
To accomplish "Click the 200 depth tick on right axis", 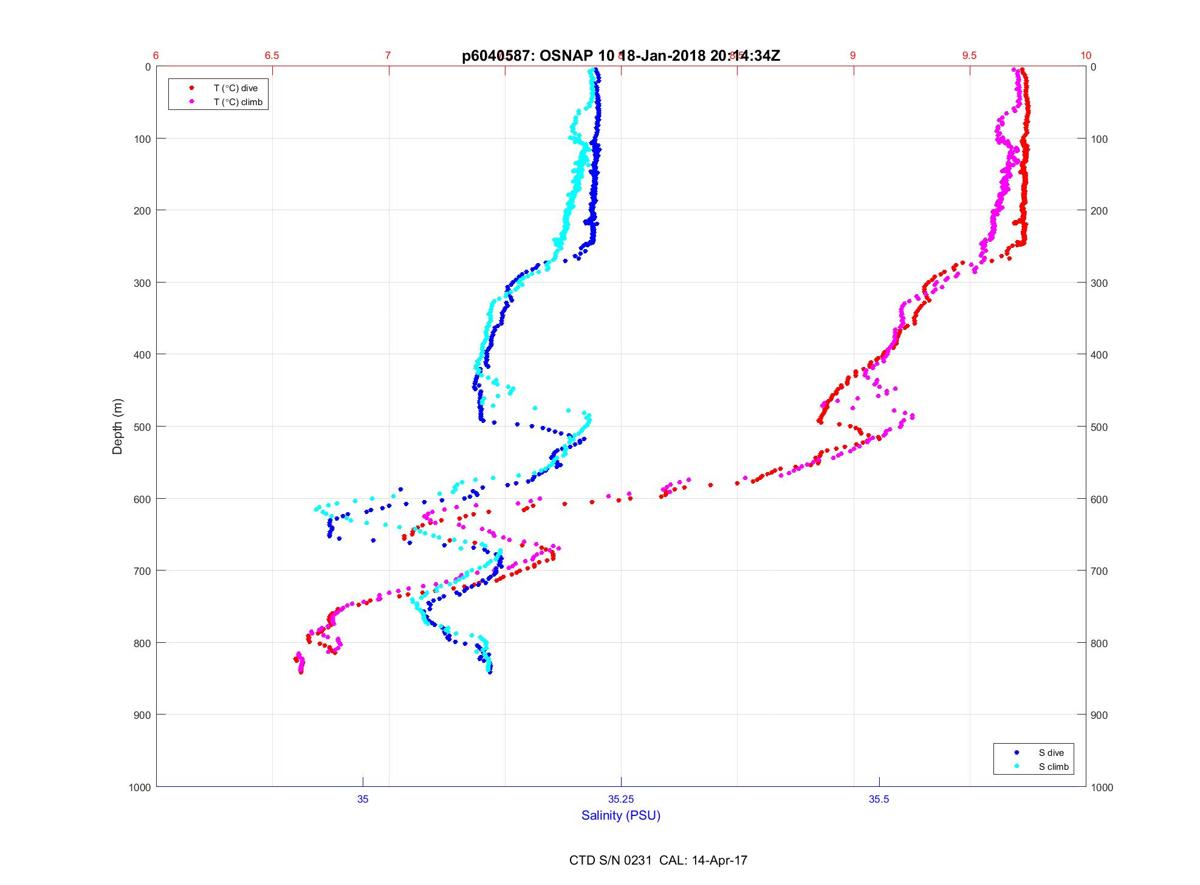I will coord(1099,211).
